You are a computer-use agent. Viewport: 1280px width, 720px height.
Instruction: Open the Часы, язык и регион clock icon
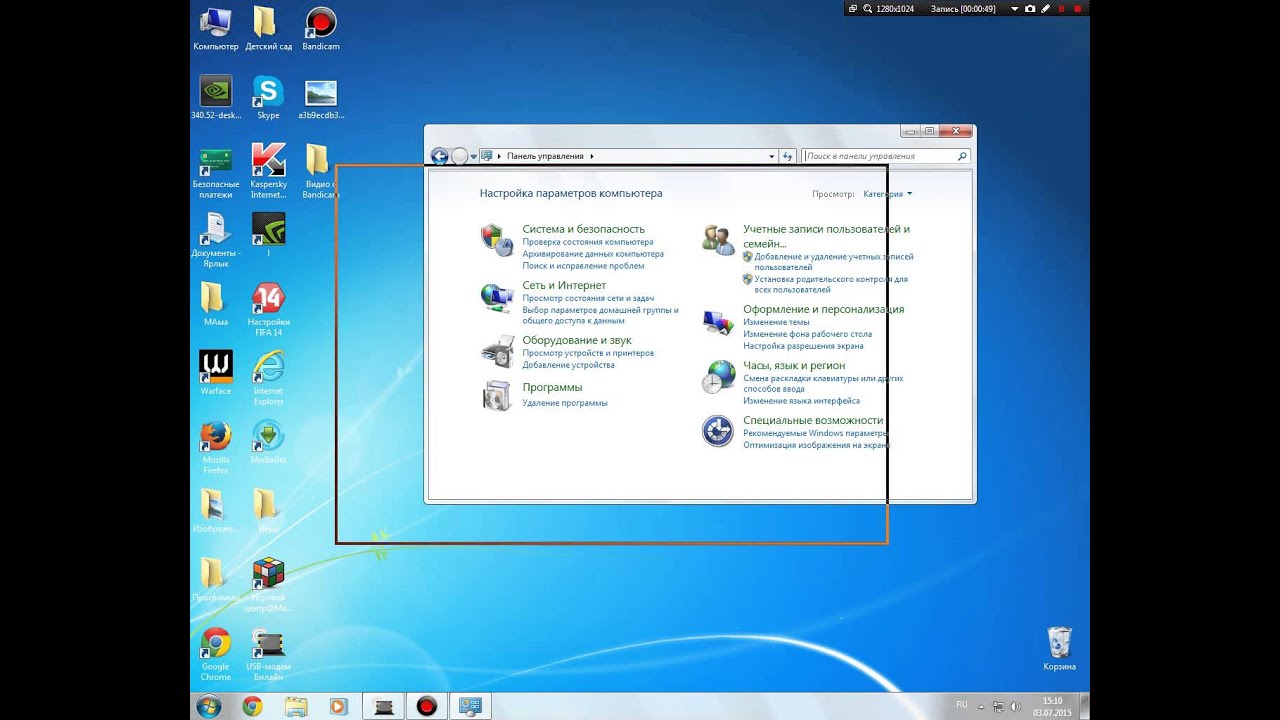click(x=718, y=377)
